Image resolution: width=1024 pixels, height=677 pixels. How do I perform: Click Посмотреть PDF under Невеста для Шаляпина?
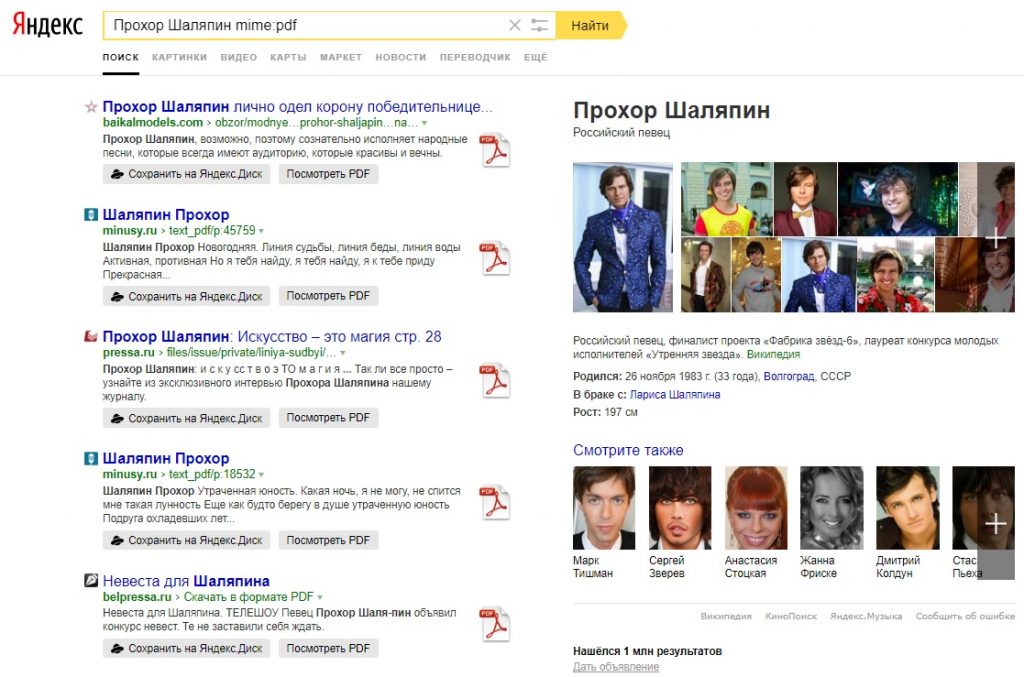click(328, 649)
